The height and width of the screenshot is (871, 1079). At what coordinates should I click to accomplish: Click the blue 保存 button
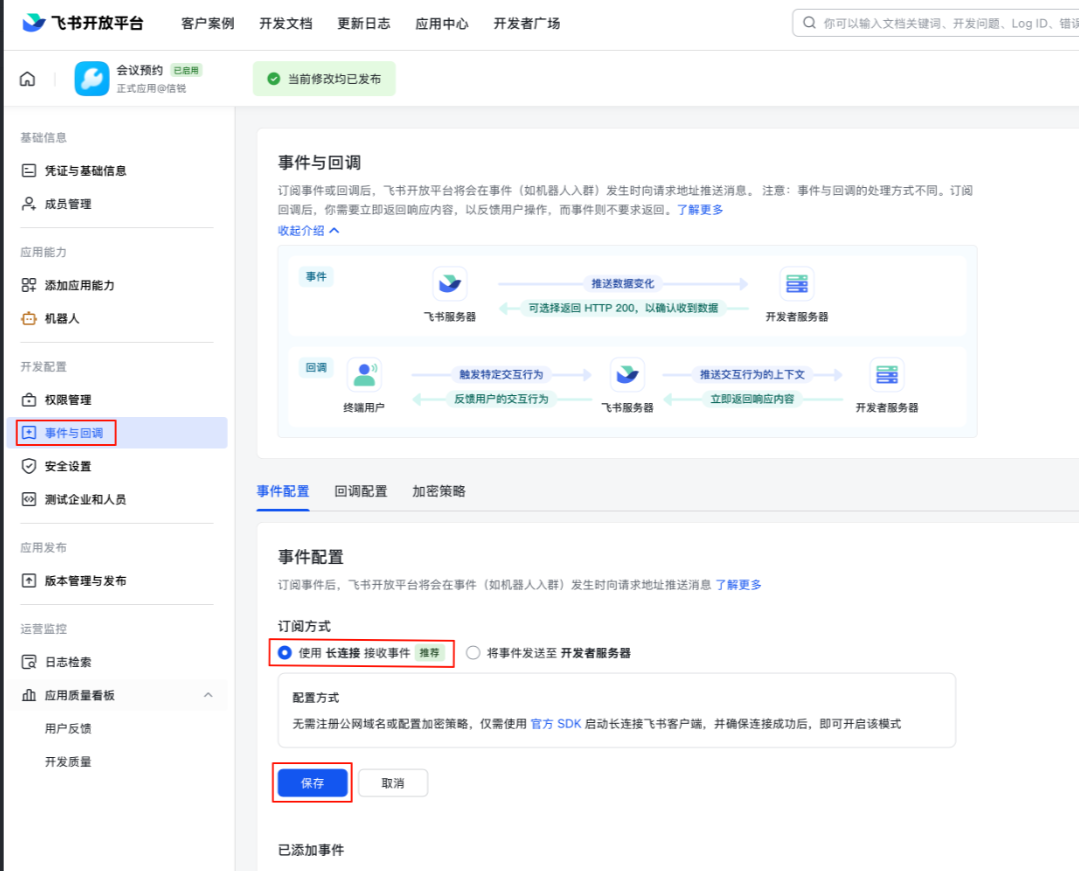pos(312,783)
